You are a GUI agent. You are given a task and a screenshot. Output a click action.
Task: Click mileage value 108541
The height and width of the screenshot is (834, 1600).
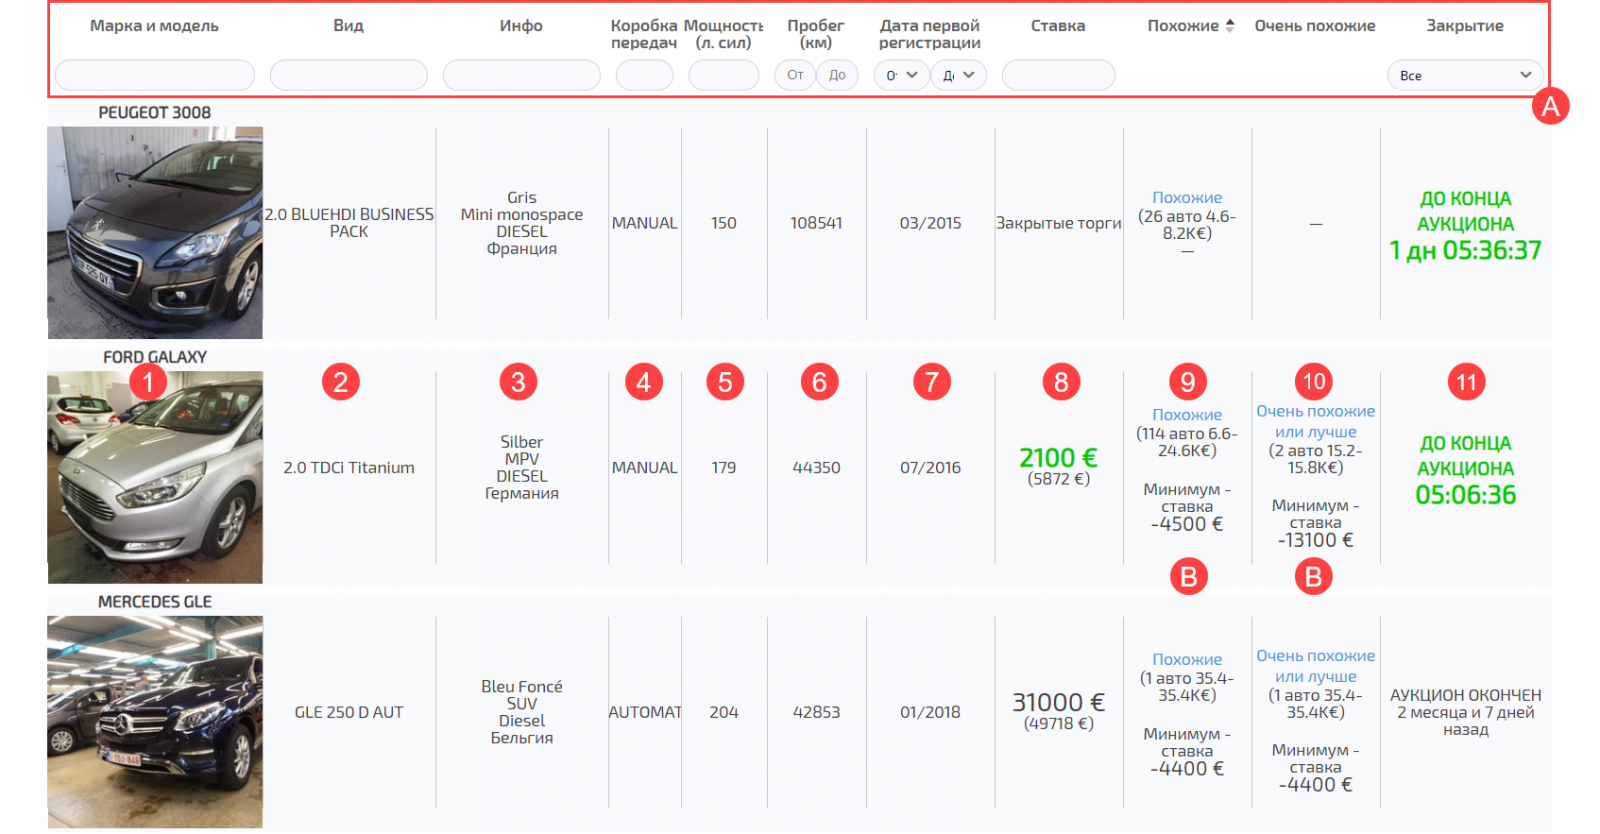click(x=816, y=223)
